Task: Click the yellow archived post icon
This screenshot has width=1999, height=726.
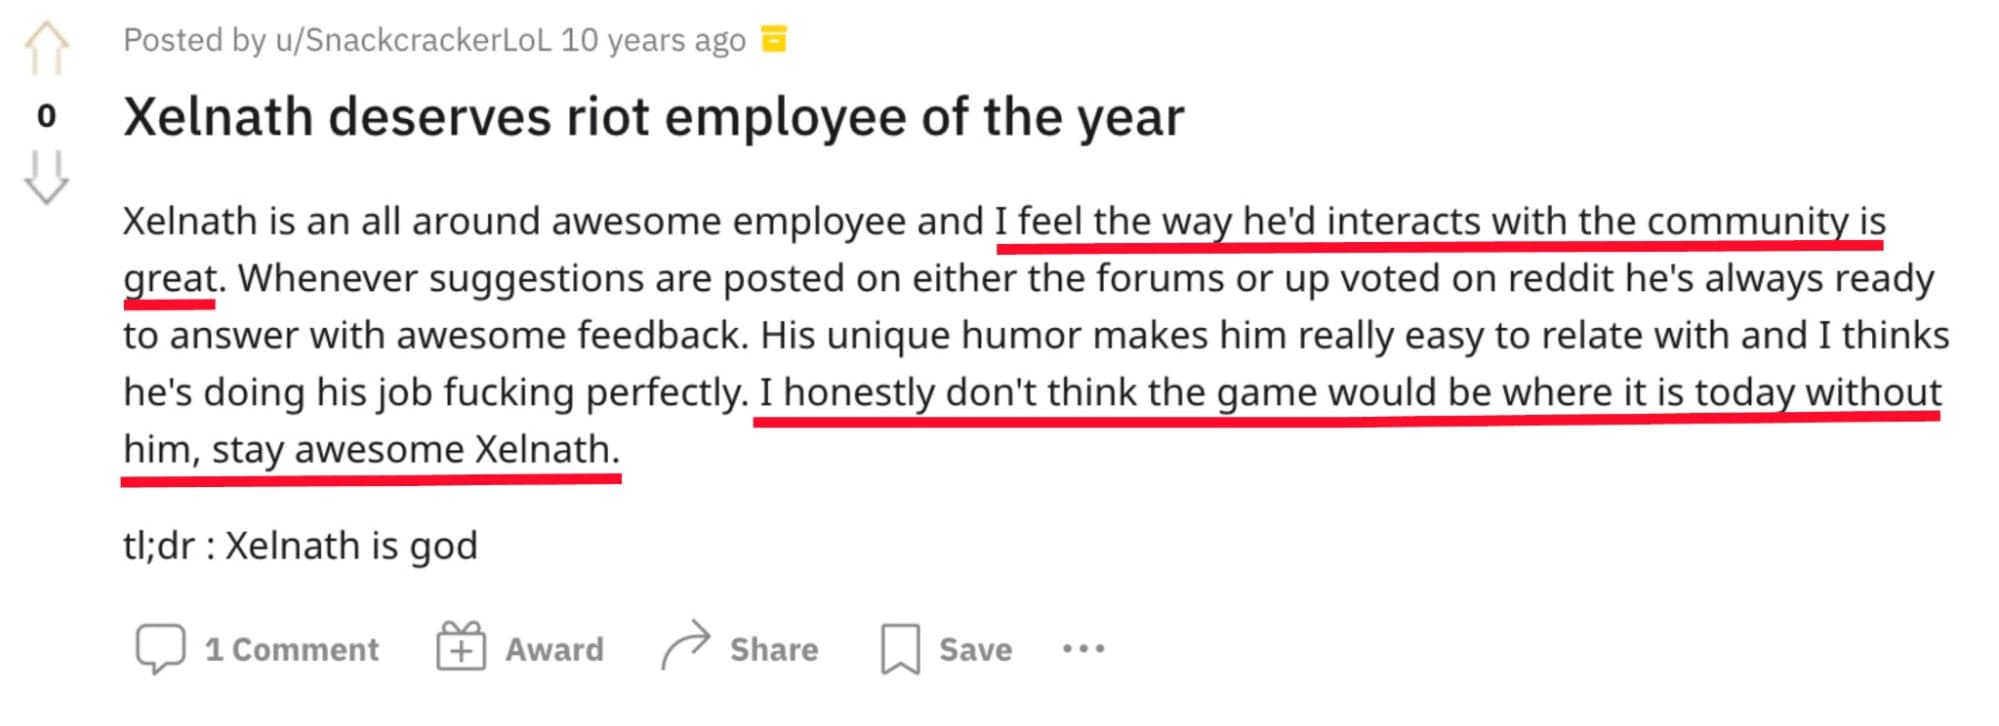Action: pyautogui.click(x=774, y=39)
